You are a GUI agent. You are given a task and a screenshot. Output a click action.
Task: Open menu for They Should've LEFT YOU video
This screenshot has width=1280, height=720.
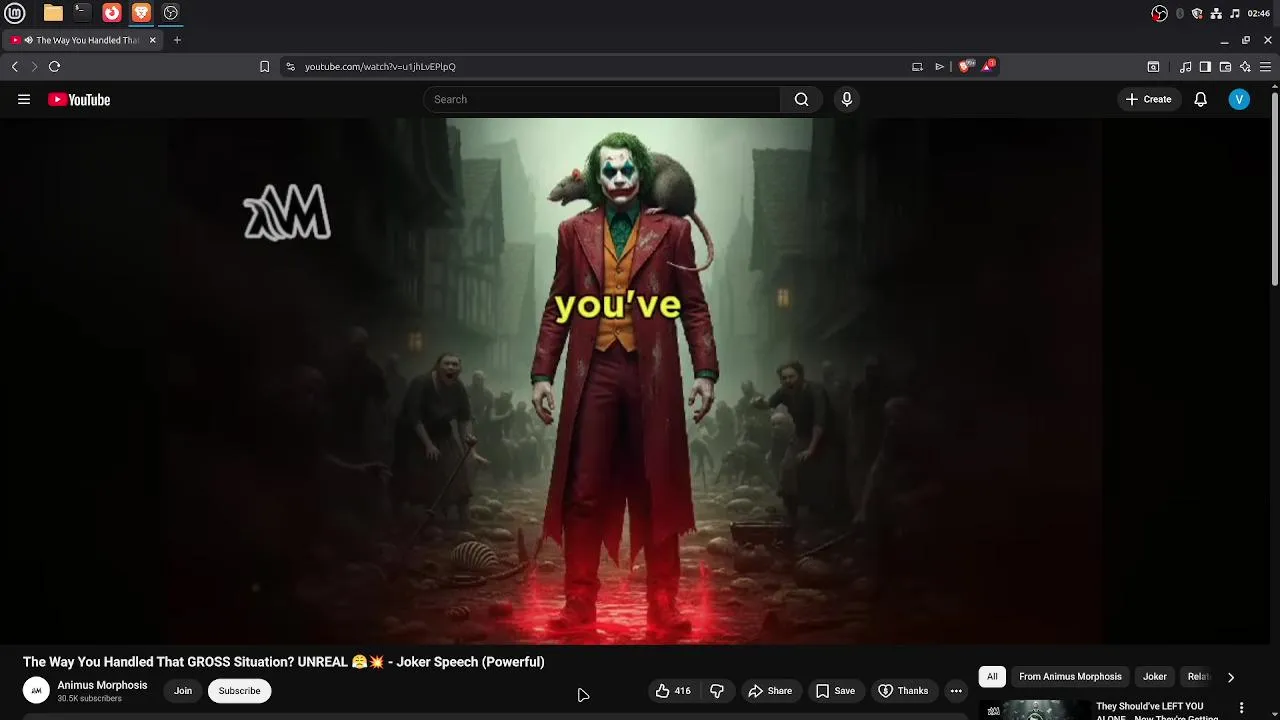point(1242,708)
